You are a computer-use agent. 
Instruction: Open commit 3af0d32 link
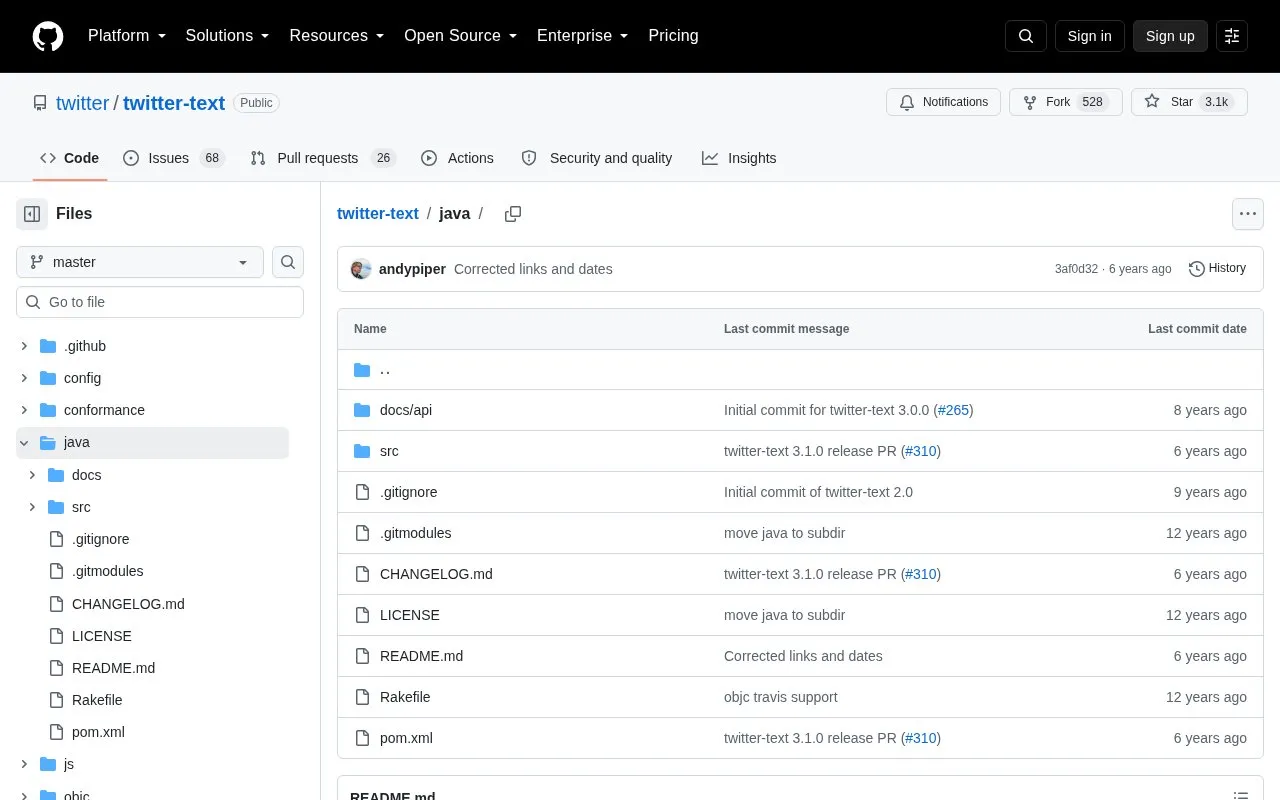[x=1076, y=269]
